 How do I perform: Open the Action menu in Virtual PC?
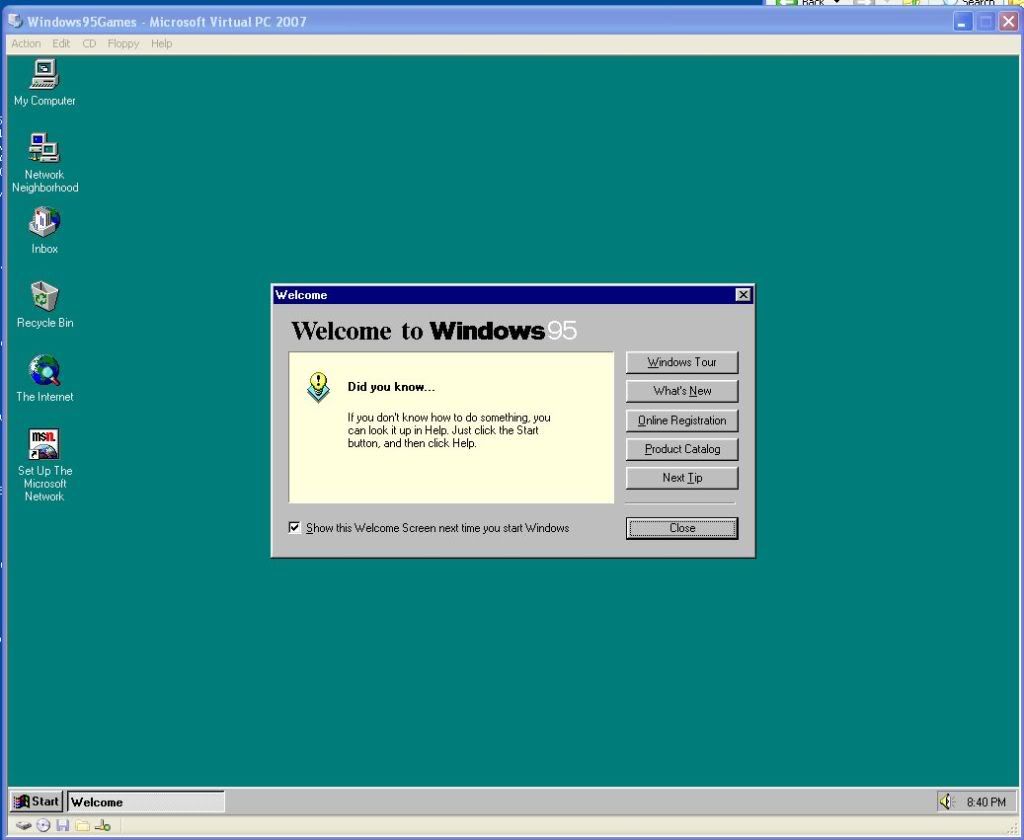(x=26, y=44)
